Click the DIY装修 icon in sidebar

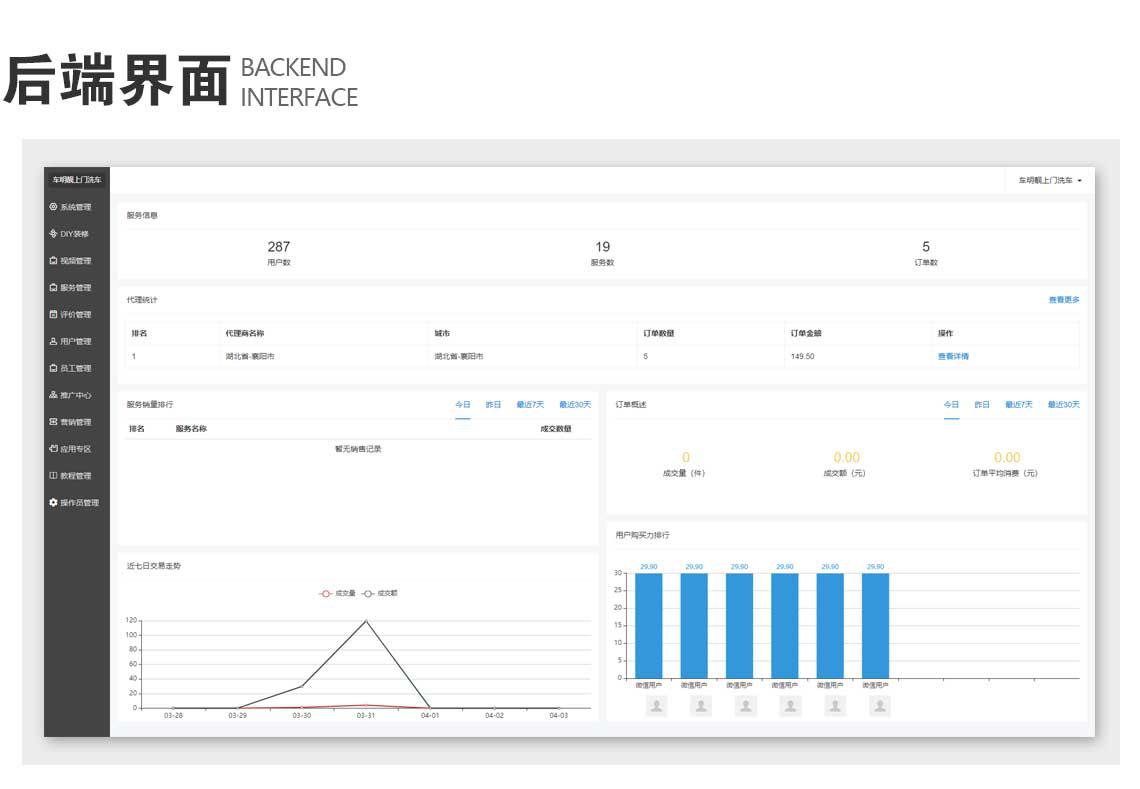53,234
